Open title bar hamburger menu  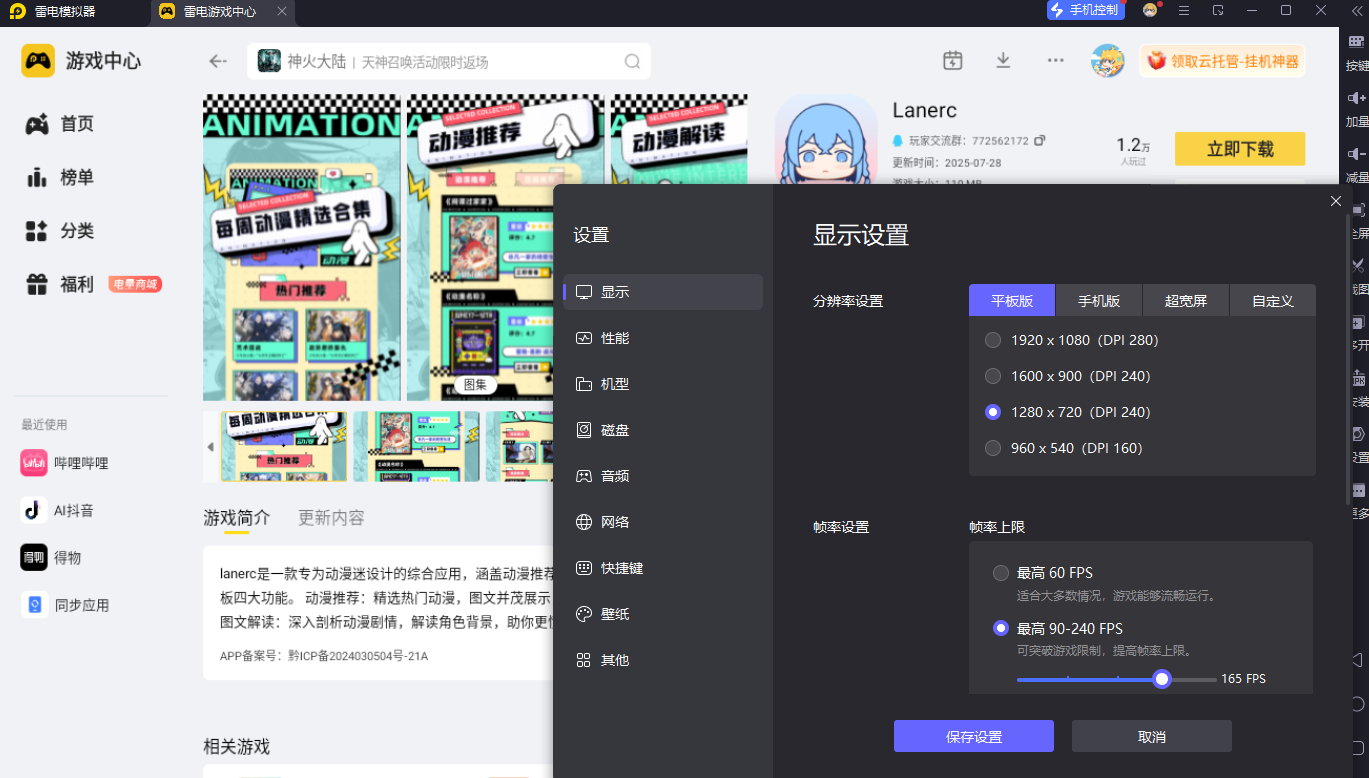click(x=1184, y=10)
